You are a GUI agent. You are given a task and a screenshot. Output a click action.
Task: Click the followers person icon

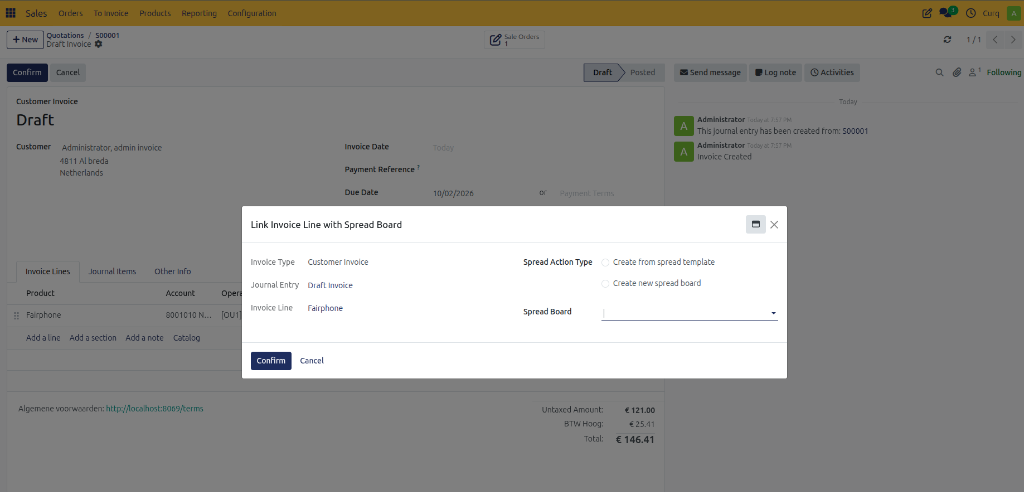click(974, 72)
